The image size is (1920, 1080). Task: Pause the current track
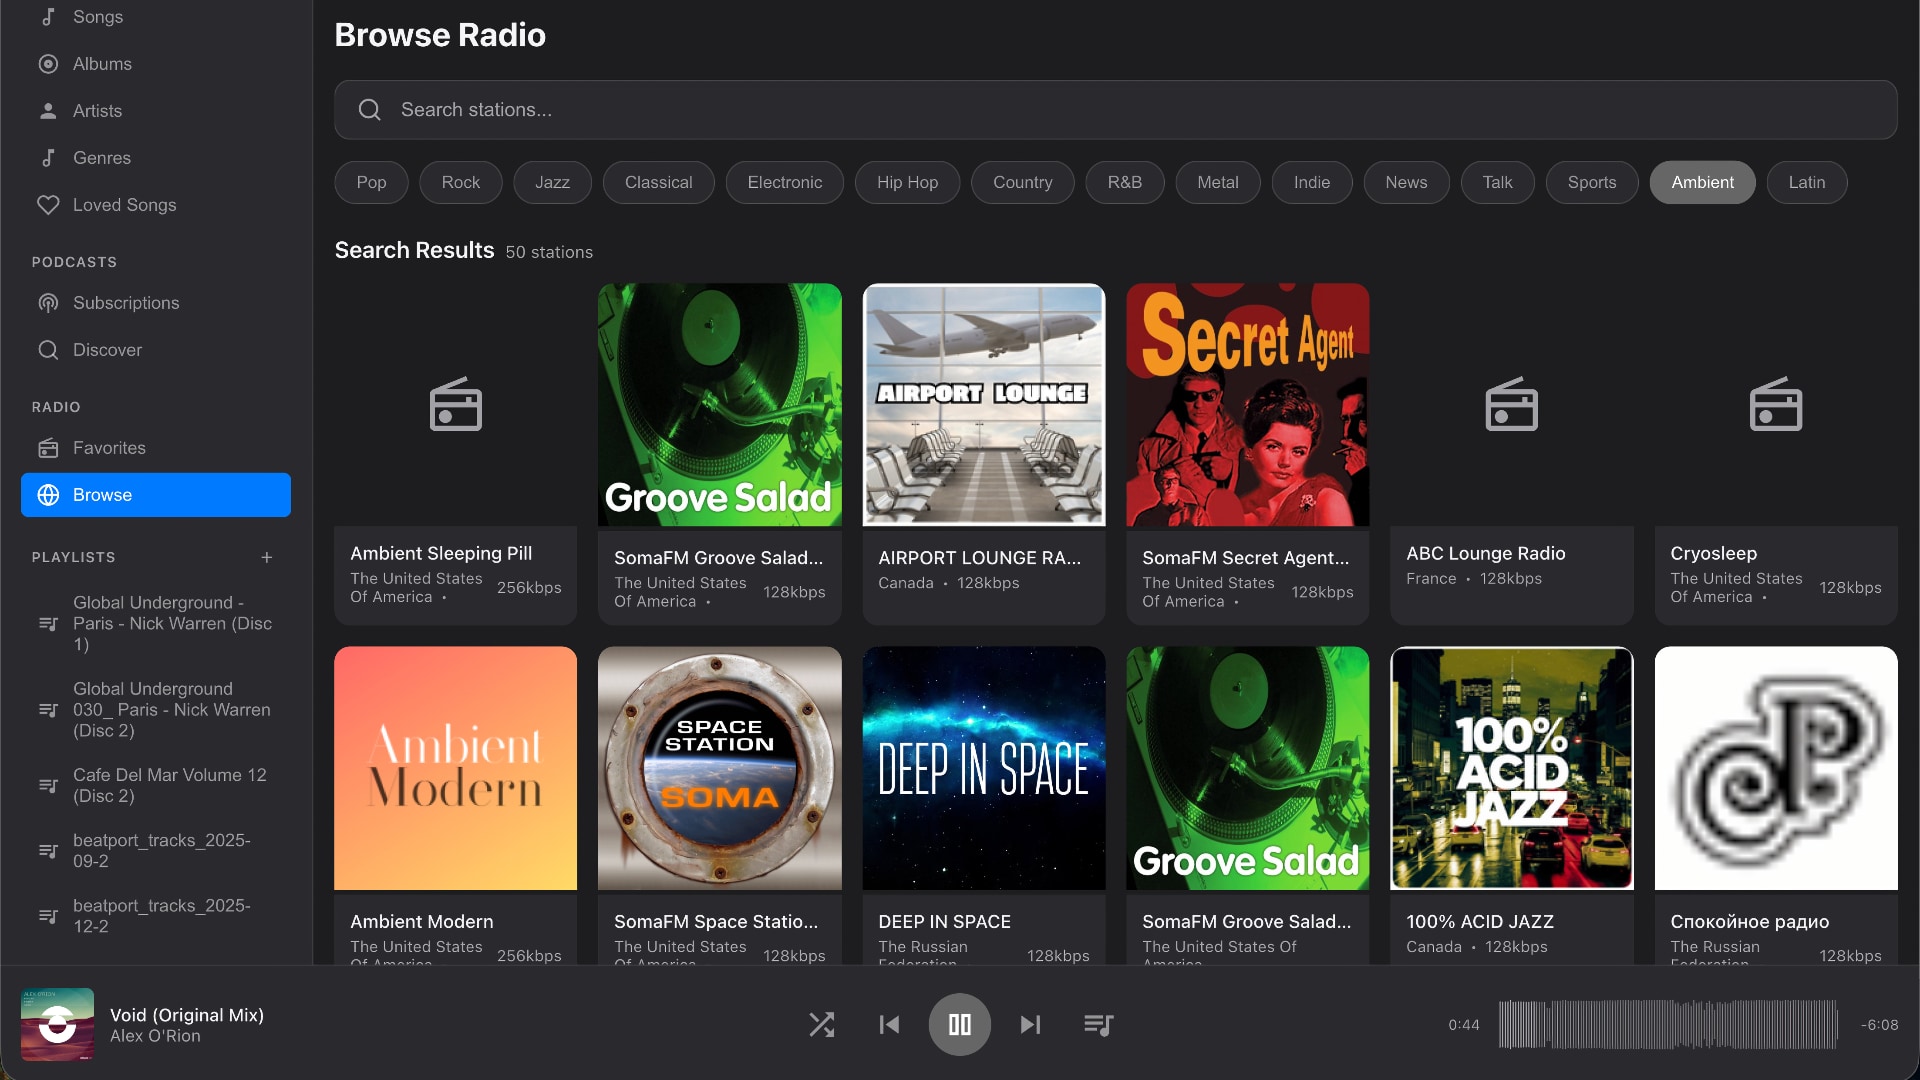point(960,1024)
